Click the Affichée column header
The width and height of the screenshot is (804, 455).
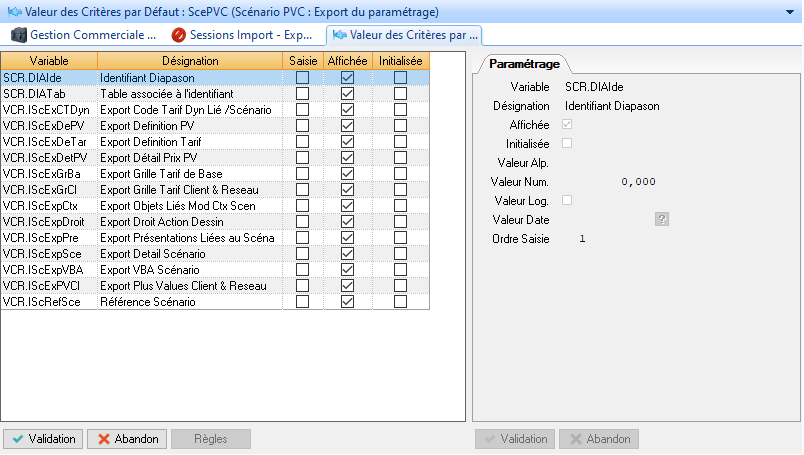(x=348, y=61)
